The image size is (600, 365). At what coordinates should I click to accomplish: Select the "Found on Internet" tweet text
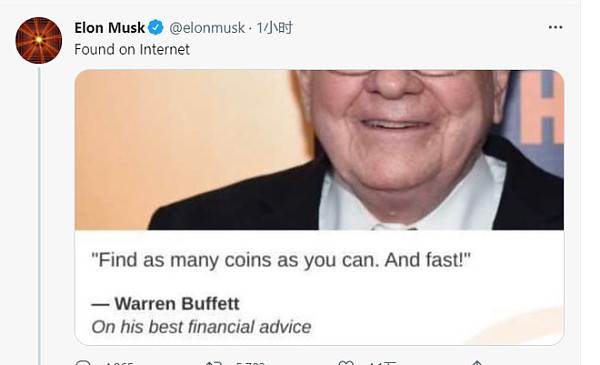[x=132, y=49]
